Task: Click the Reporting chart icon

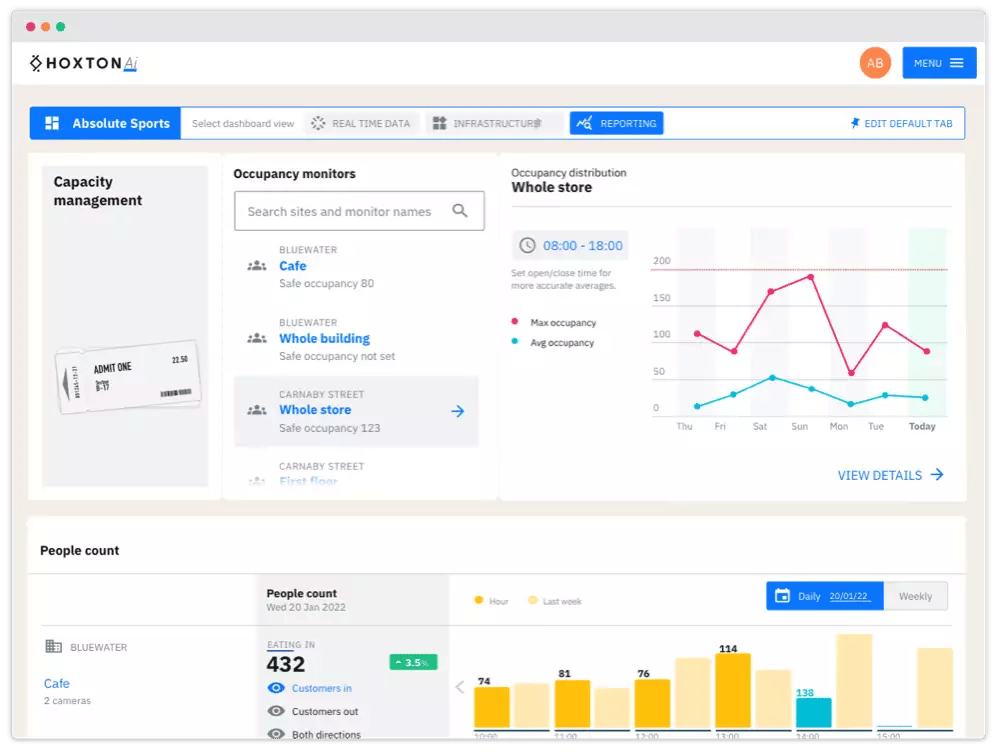Action: pos(584,123)
